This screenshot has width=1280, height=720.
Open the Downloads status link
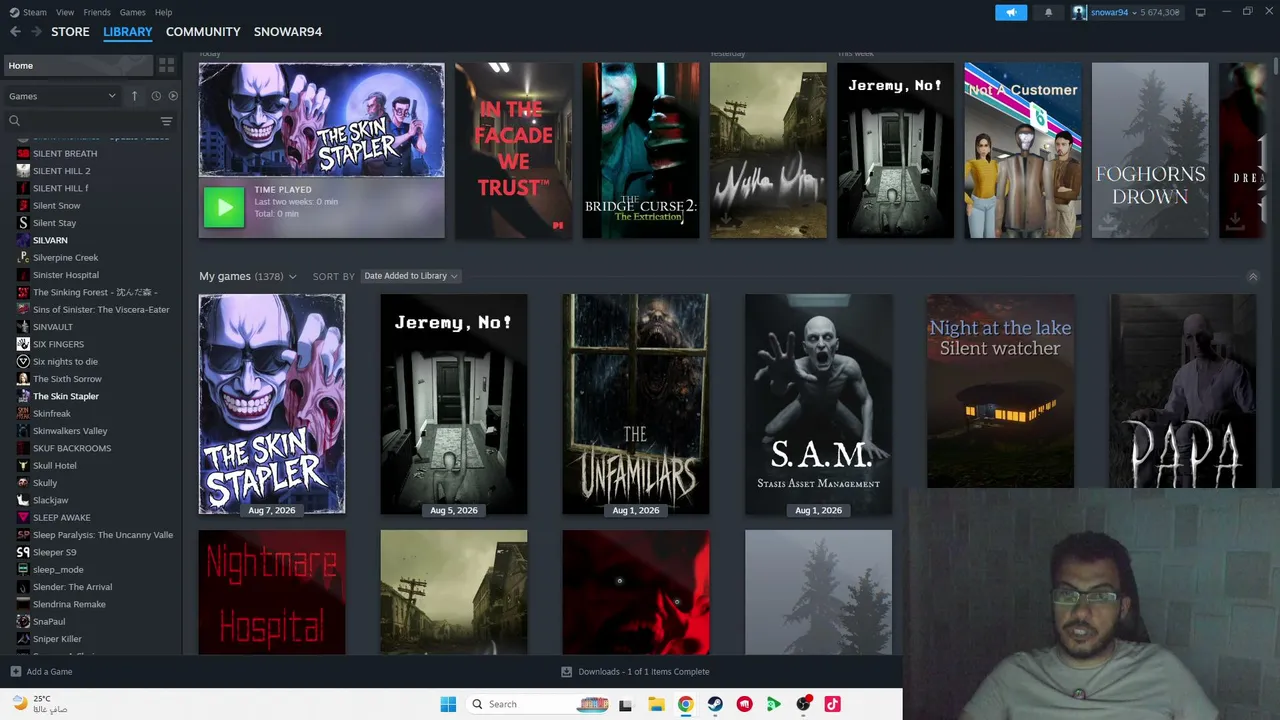click(635, 672)
